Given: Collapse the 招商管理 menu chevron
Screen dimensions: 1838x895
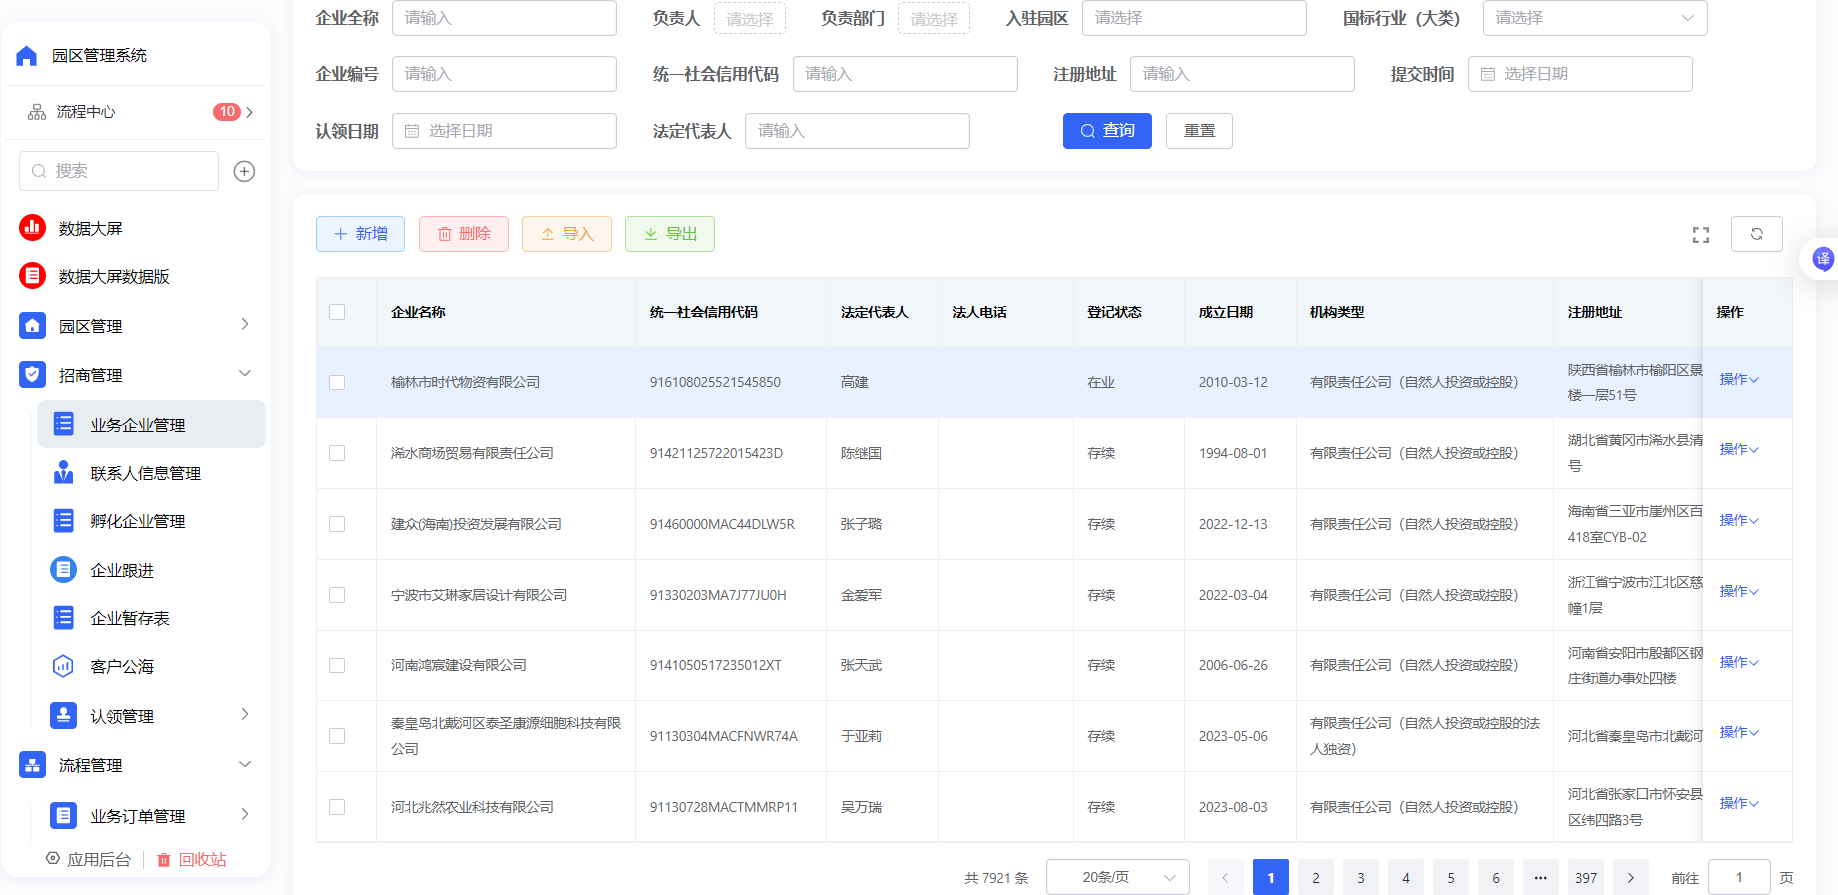Looking at the screenshot, I should (x=245, y=373).
